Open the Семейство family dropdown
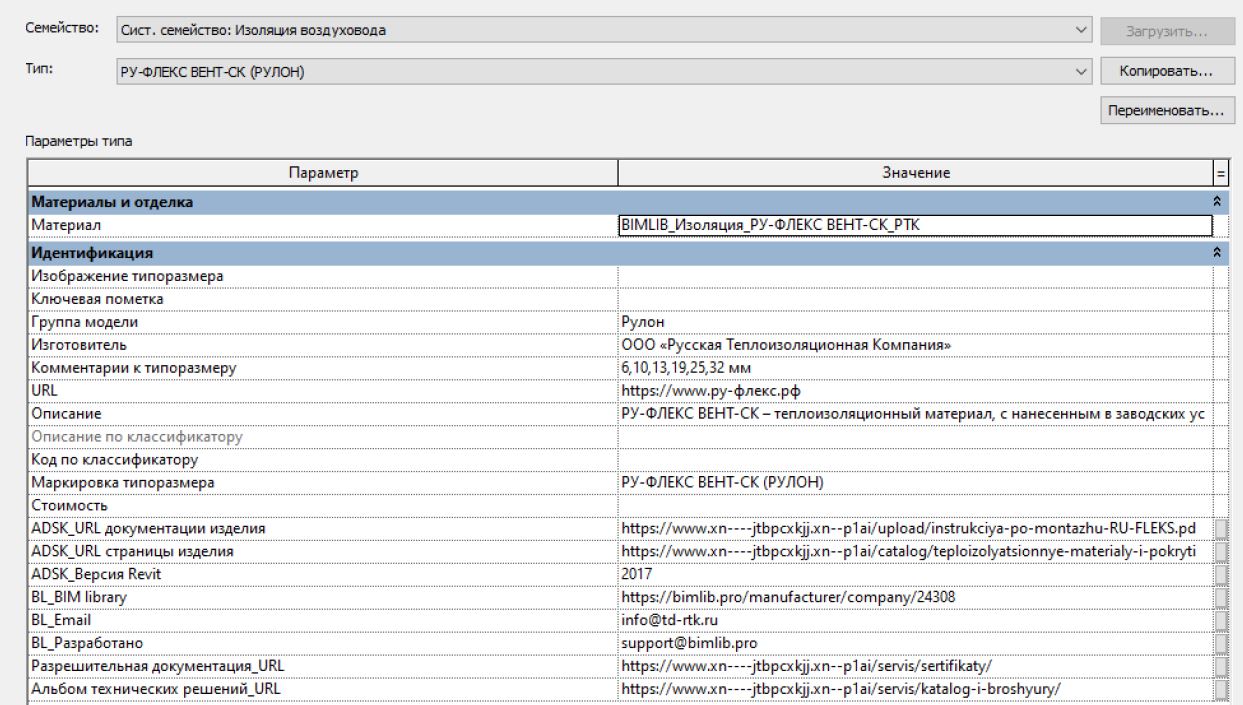1243x705 pixels. point(604,30)
